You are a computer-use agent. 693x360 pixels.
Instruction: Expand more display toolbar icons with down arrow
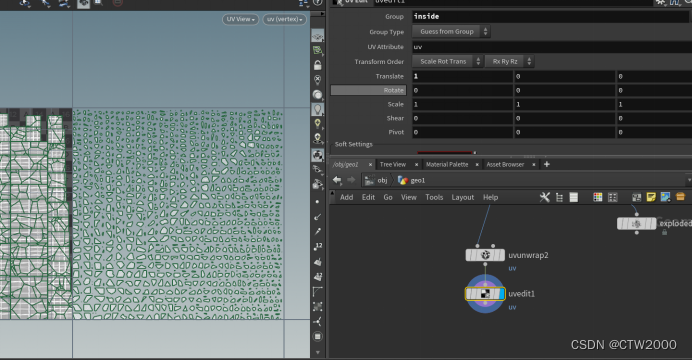click(317, 352)
